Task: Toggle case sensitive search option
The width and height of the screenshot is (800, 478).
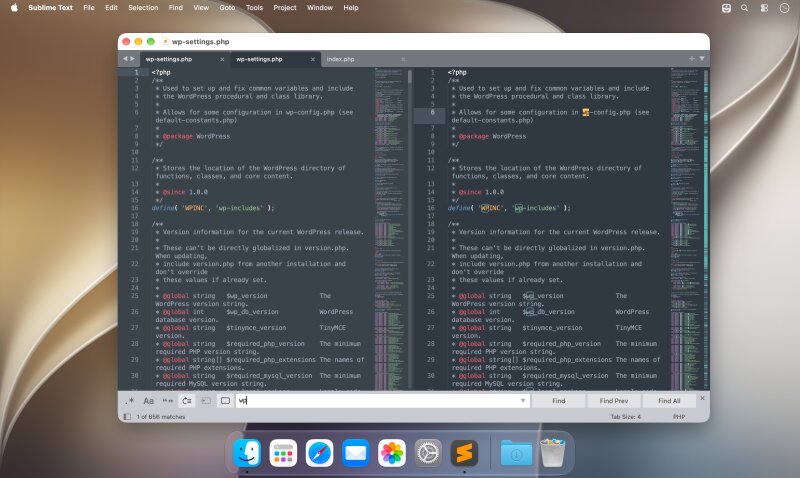Action: coord(148,401)
